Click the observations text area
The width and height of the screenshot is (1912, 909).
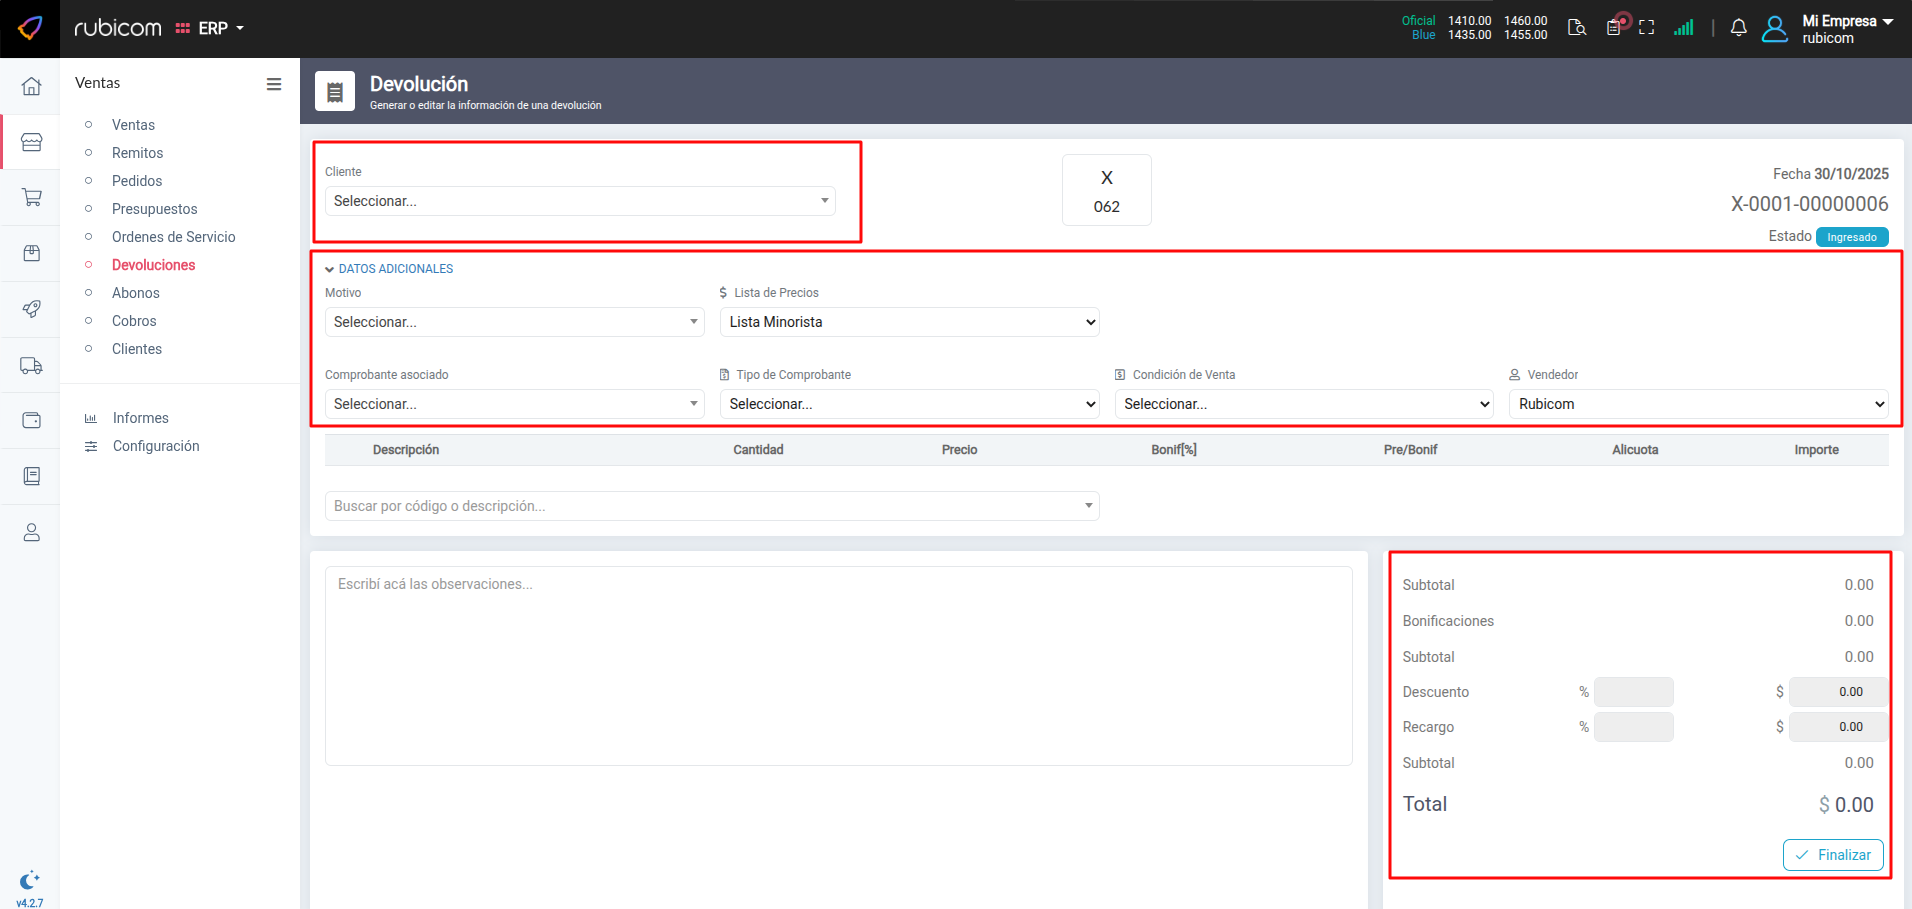[838, 666]
